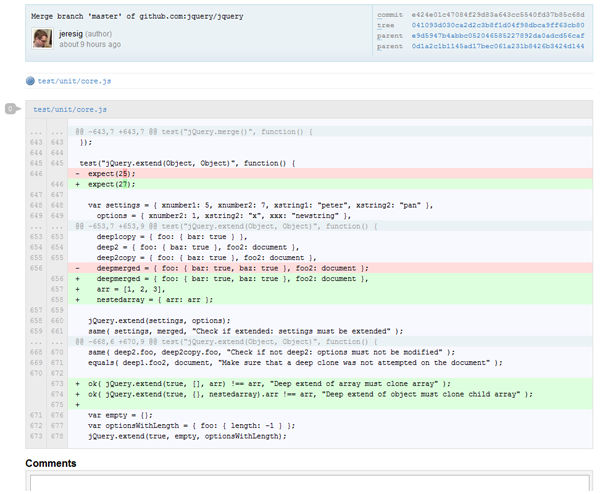
Task: Click the removed line 'expect(25);'
Action: (330, 174)
